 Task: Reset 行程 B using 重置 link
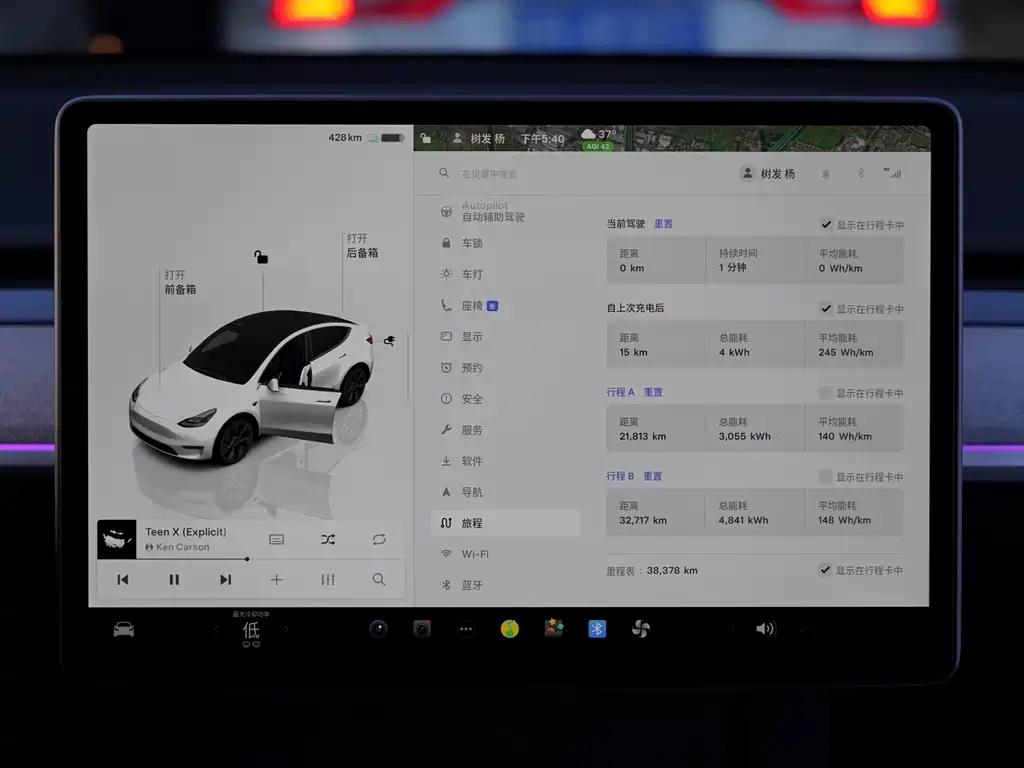652,476
